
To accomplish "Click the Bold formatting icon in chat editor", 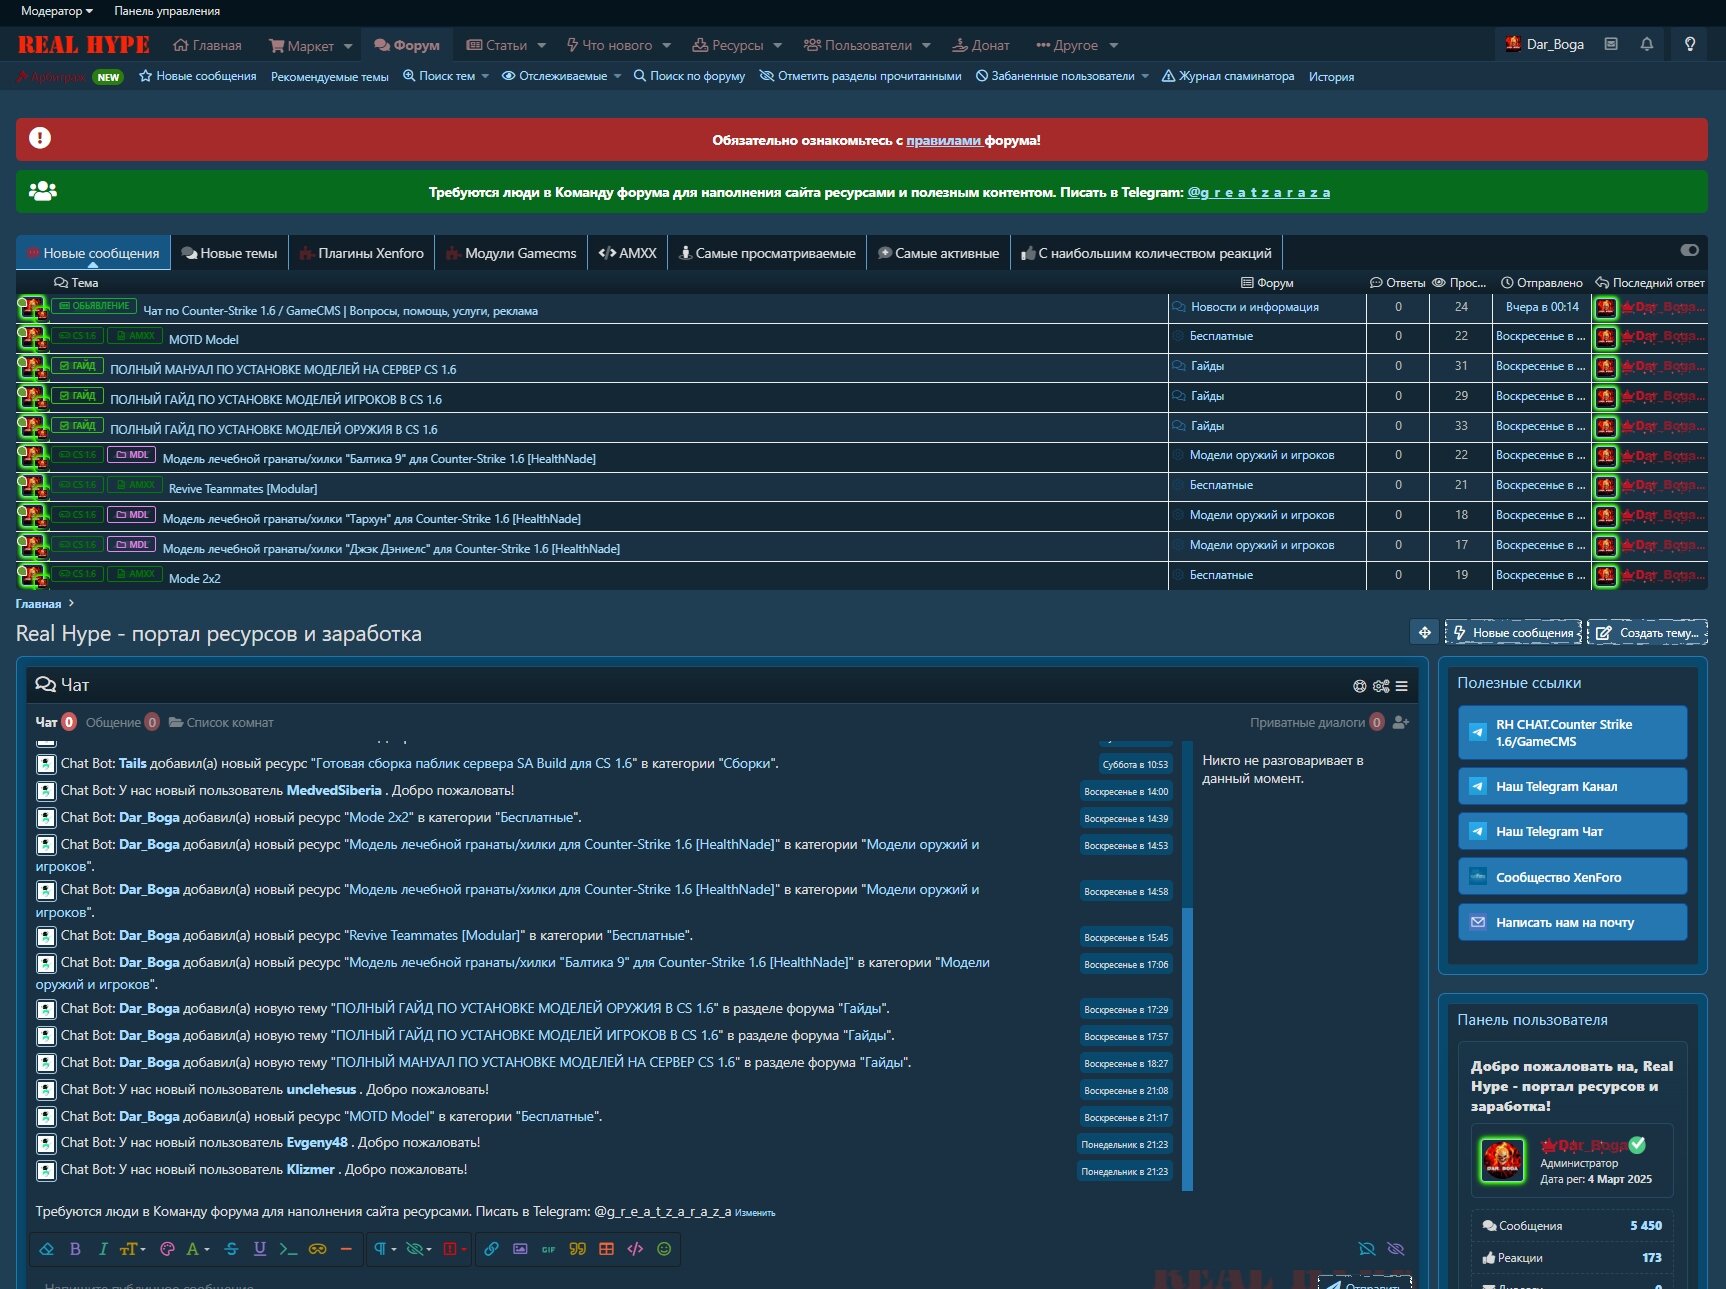I will click(75, 1249).
